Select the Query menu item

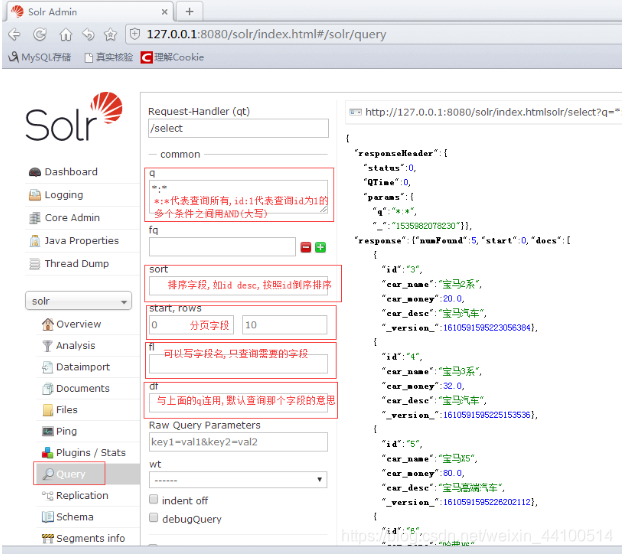pos(69,474)
